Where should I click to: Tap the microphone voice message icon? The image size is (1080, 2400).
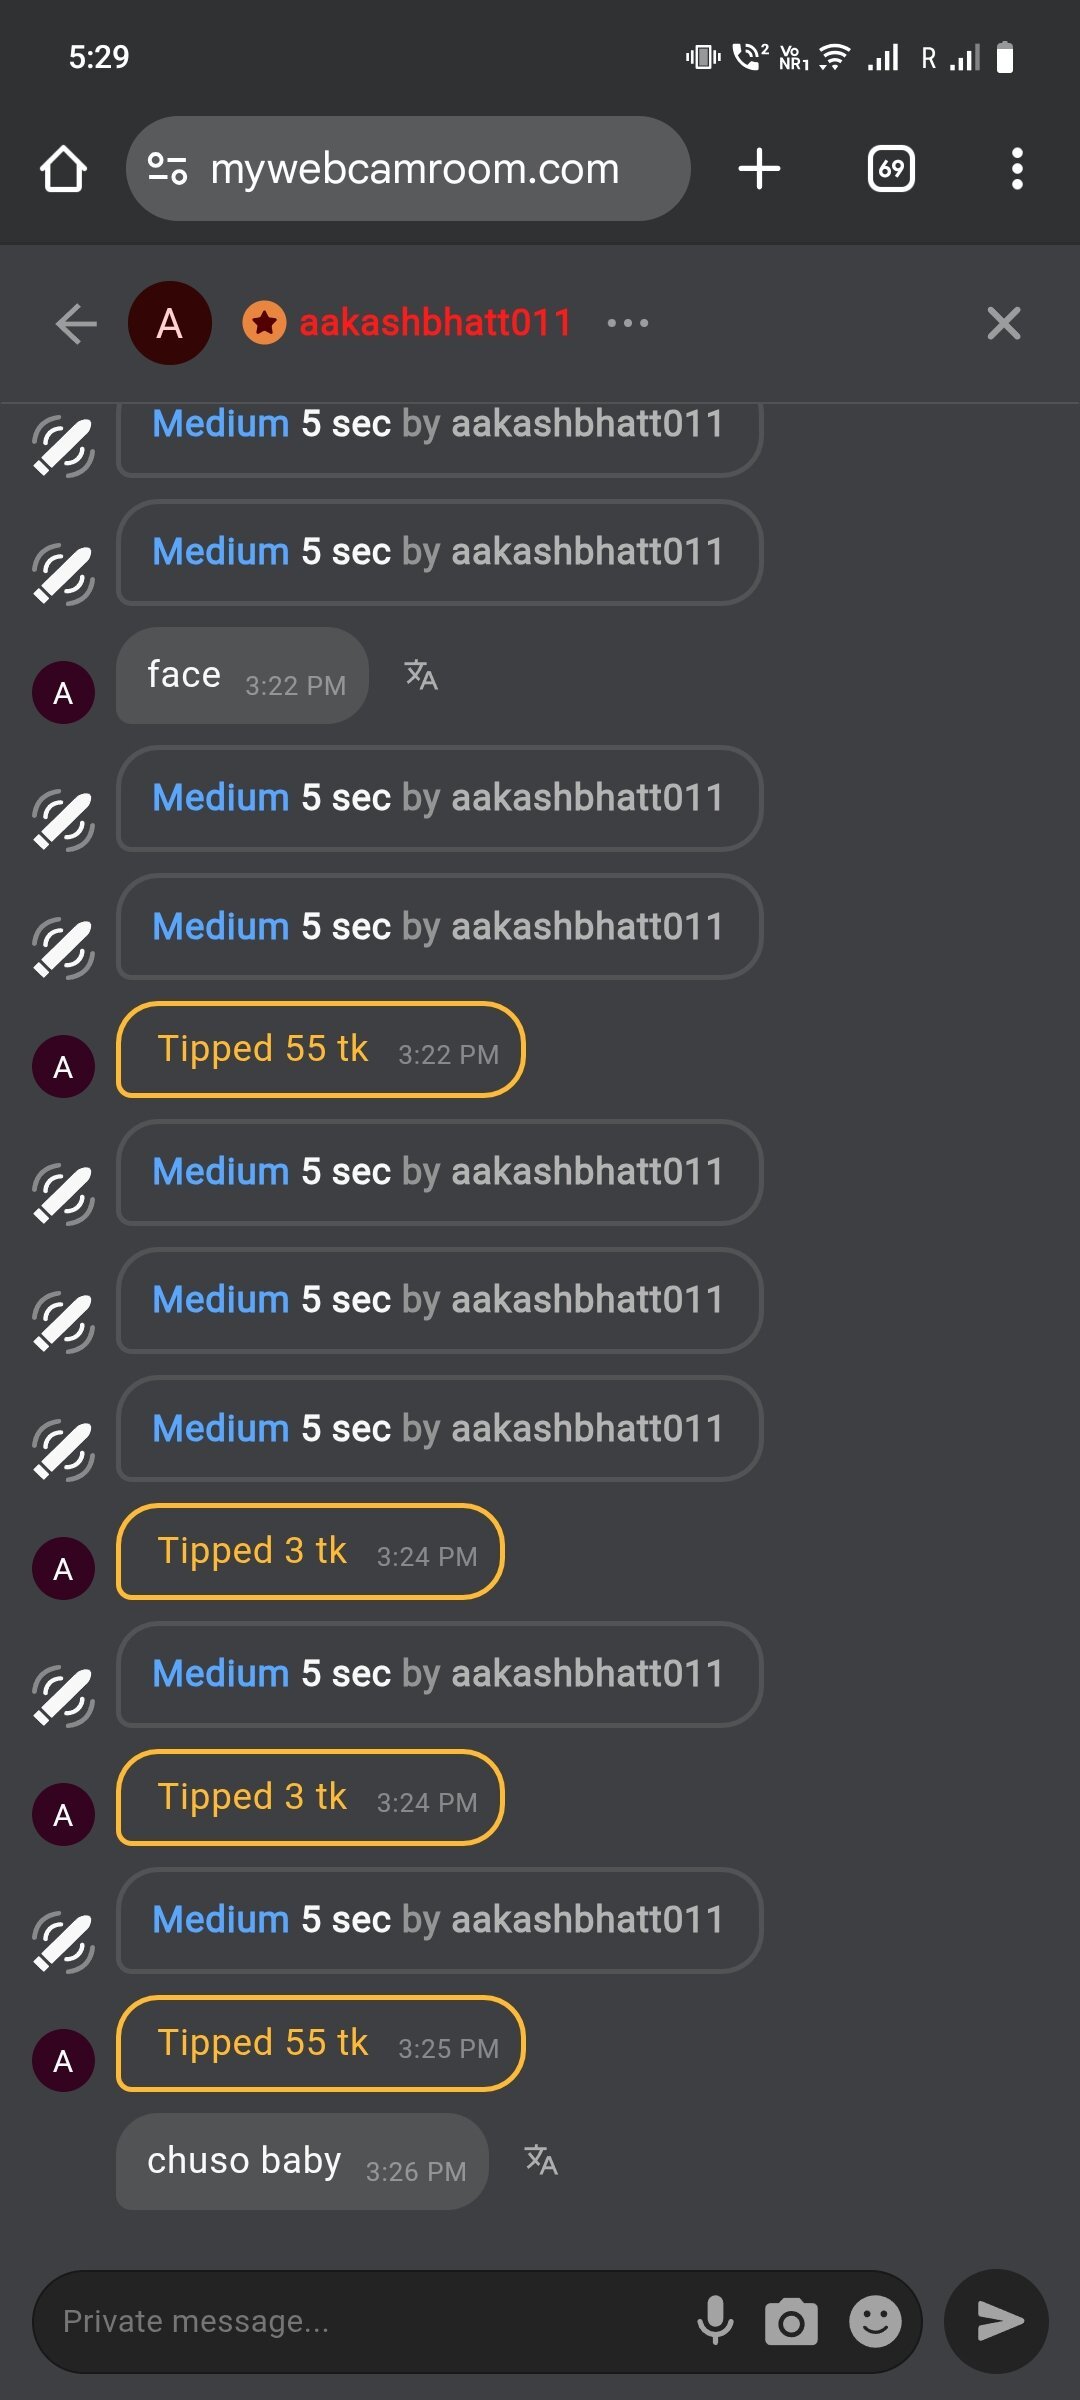point(715,2320)
